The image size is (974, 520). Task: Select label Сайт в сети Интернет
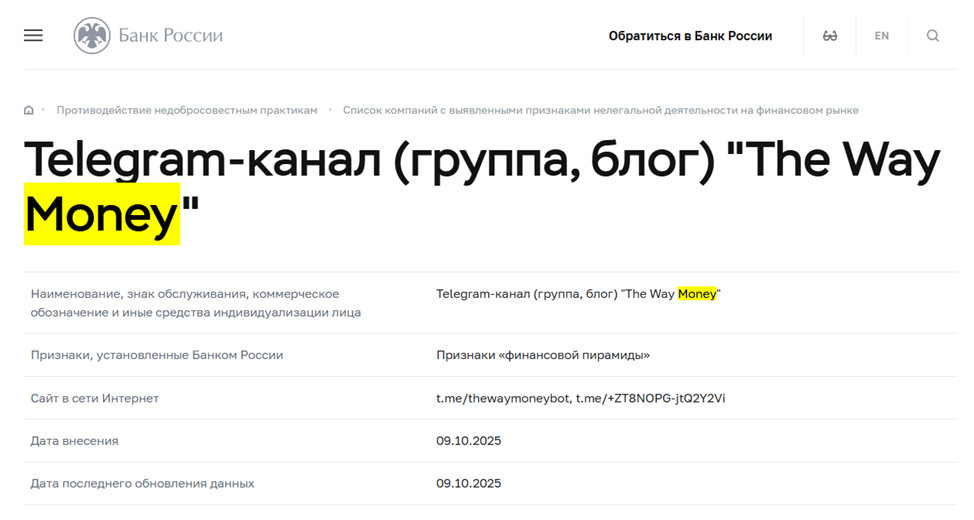(94, 398)
